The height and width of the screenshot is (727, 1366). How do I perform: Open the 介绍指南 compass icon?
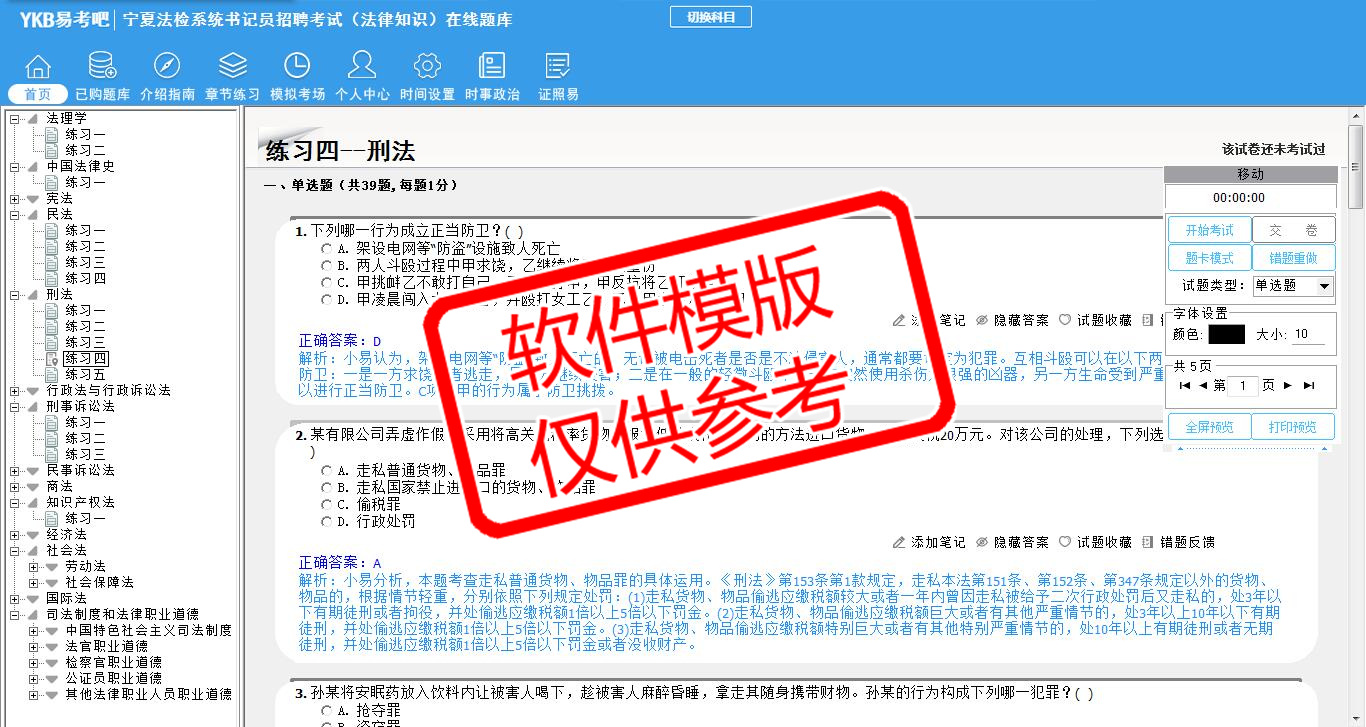(167, 66)
